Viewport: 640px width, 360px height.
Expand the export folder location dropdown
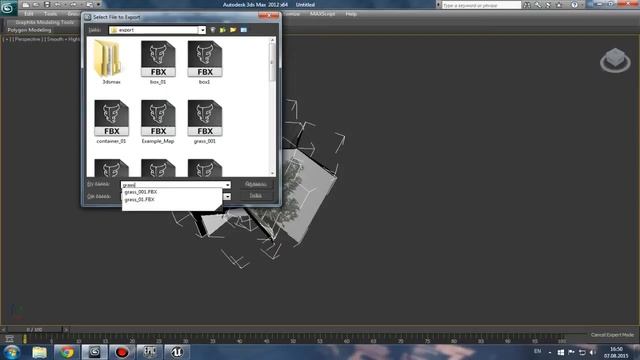point(202,30)
